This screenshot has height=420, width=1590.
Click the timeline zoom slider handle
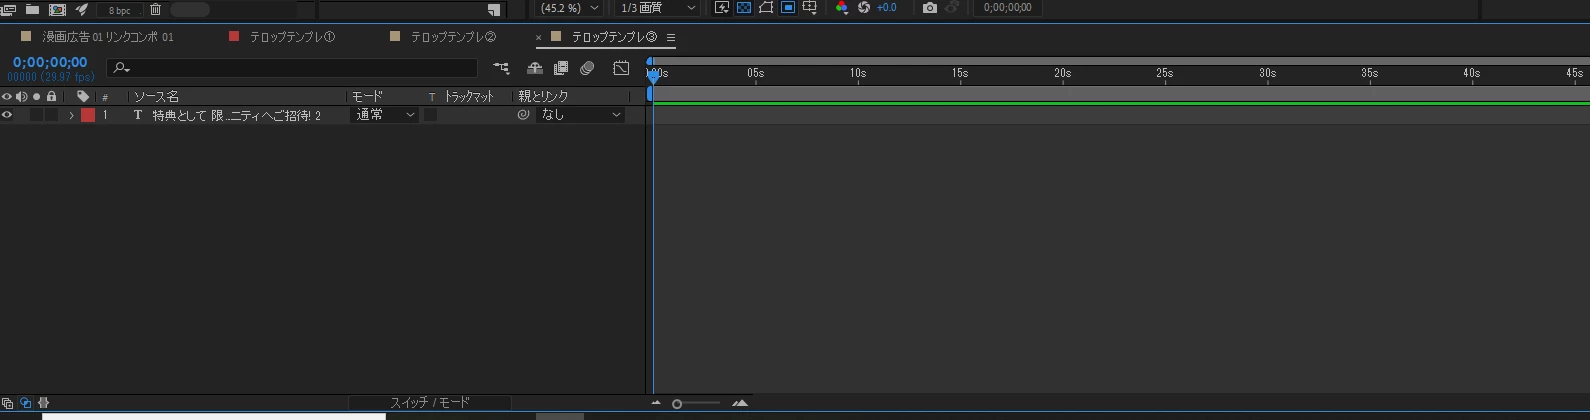click(x=677, y=404)
